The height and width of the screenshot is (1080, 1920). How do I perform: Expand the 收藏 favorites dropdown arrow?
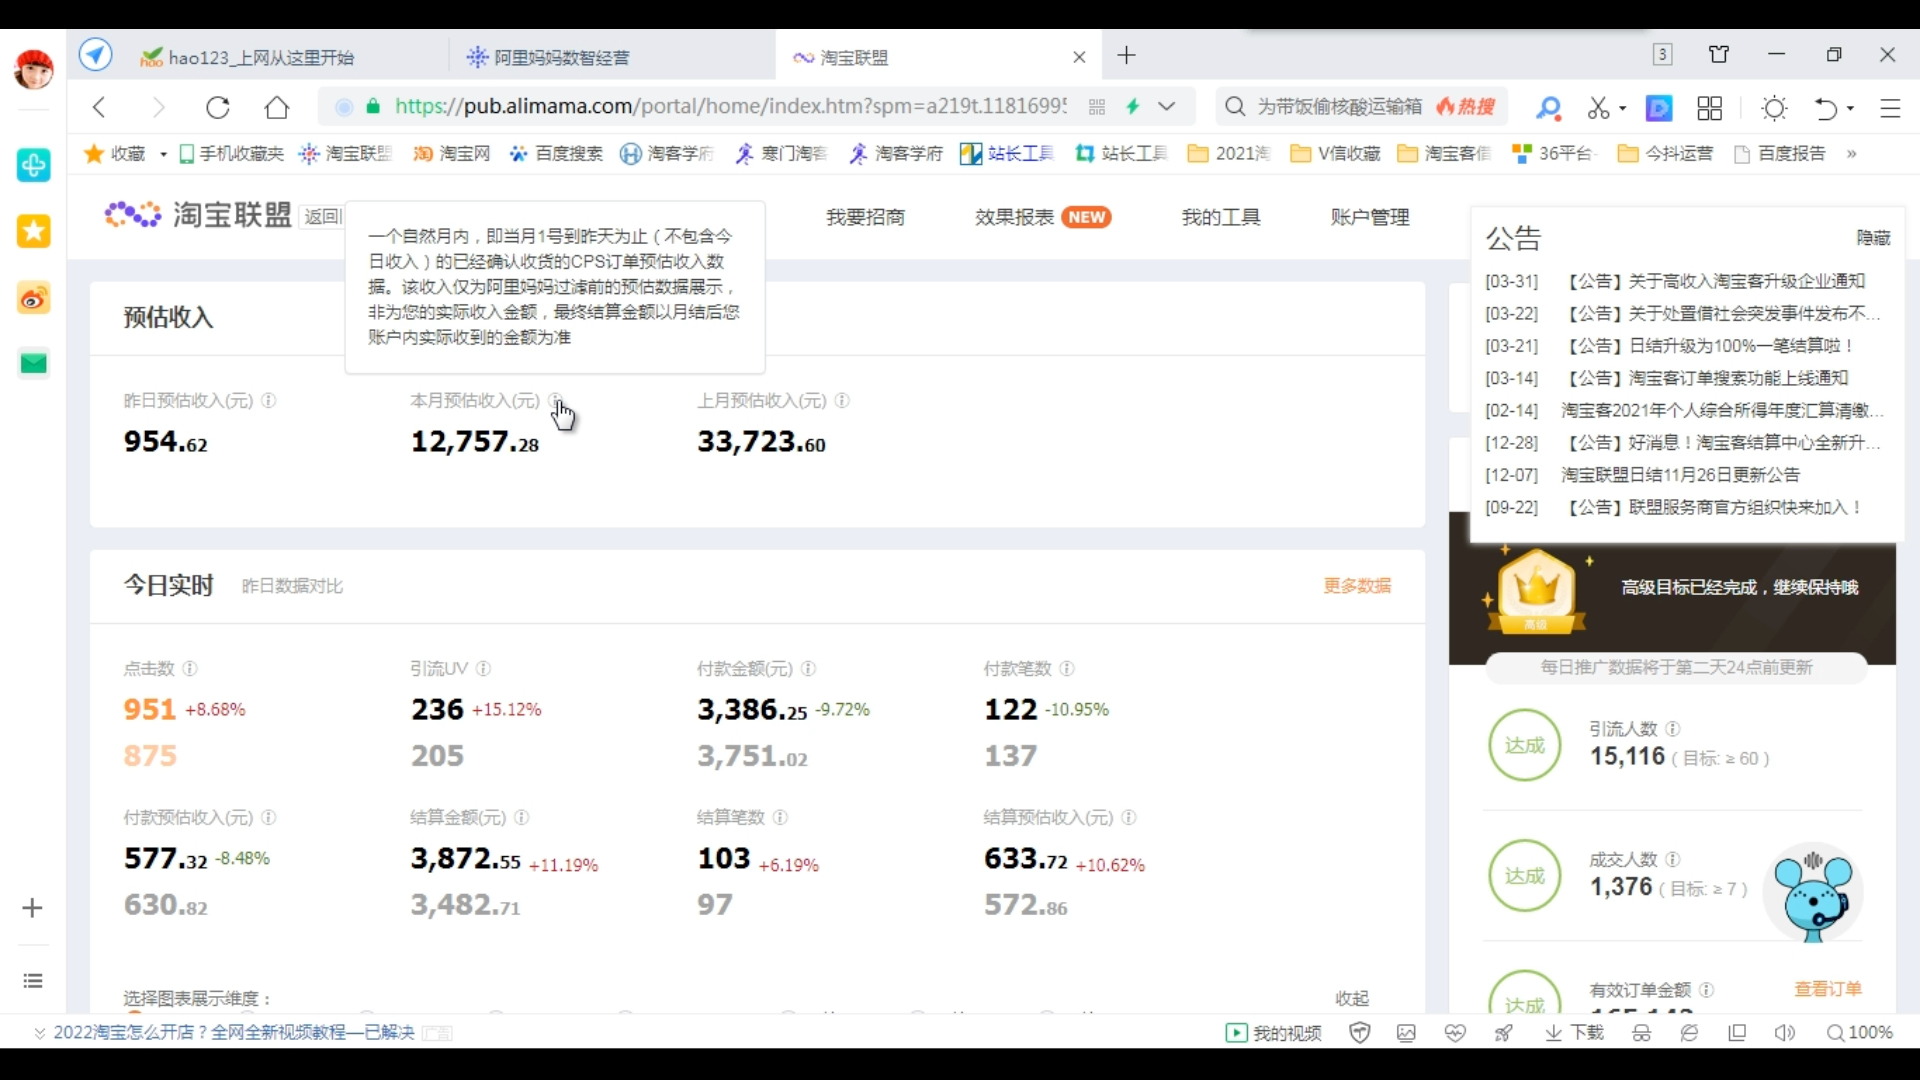[x=163, y=153]
